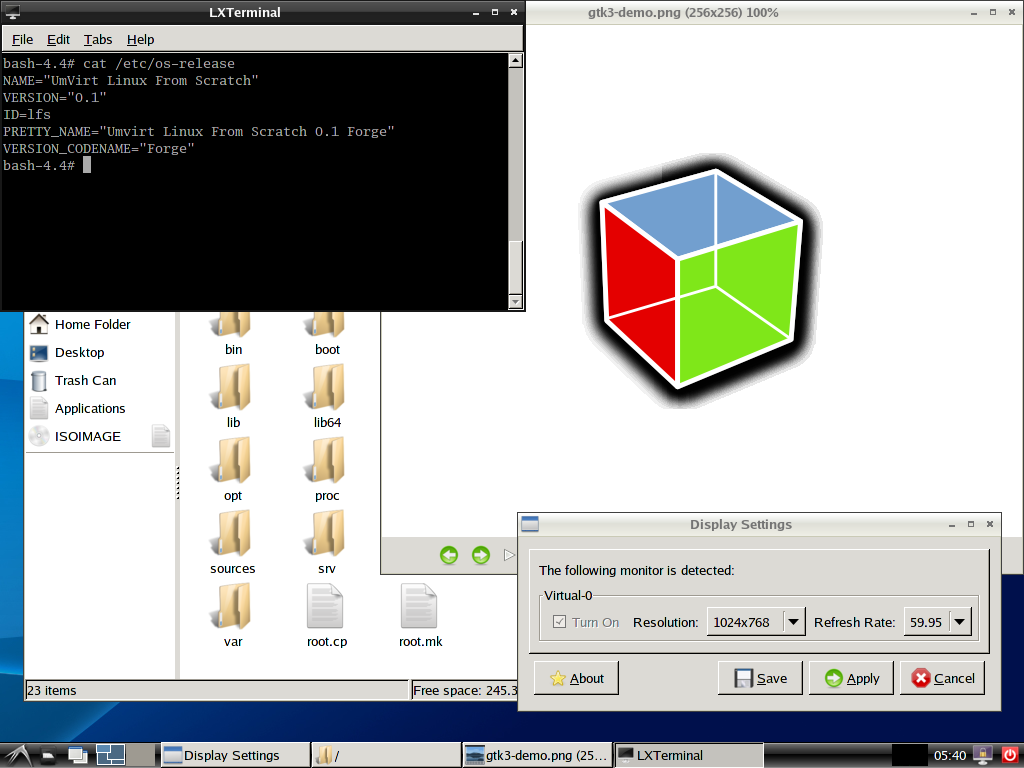Click the Apply button
1024x768 pixels.
click(x=851, y=678)
